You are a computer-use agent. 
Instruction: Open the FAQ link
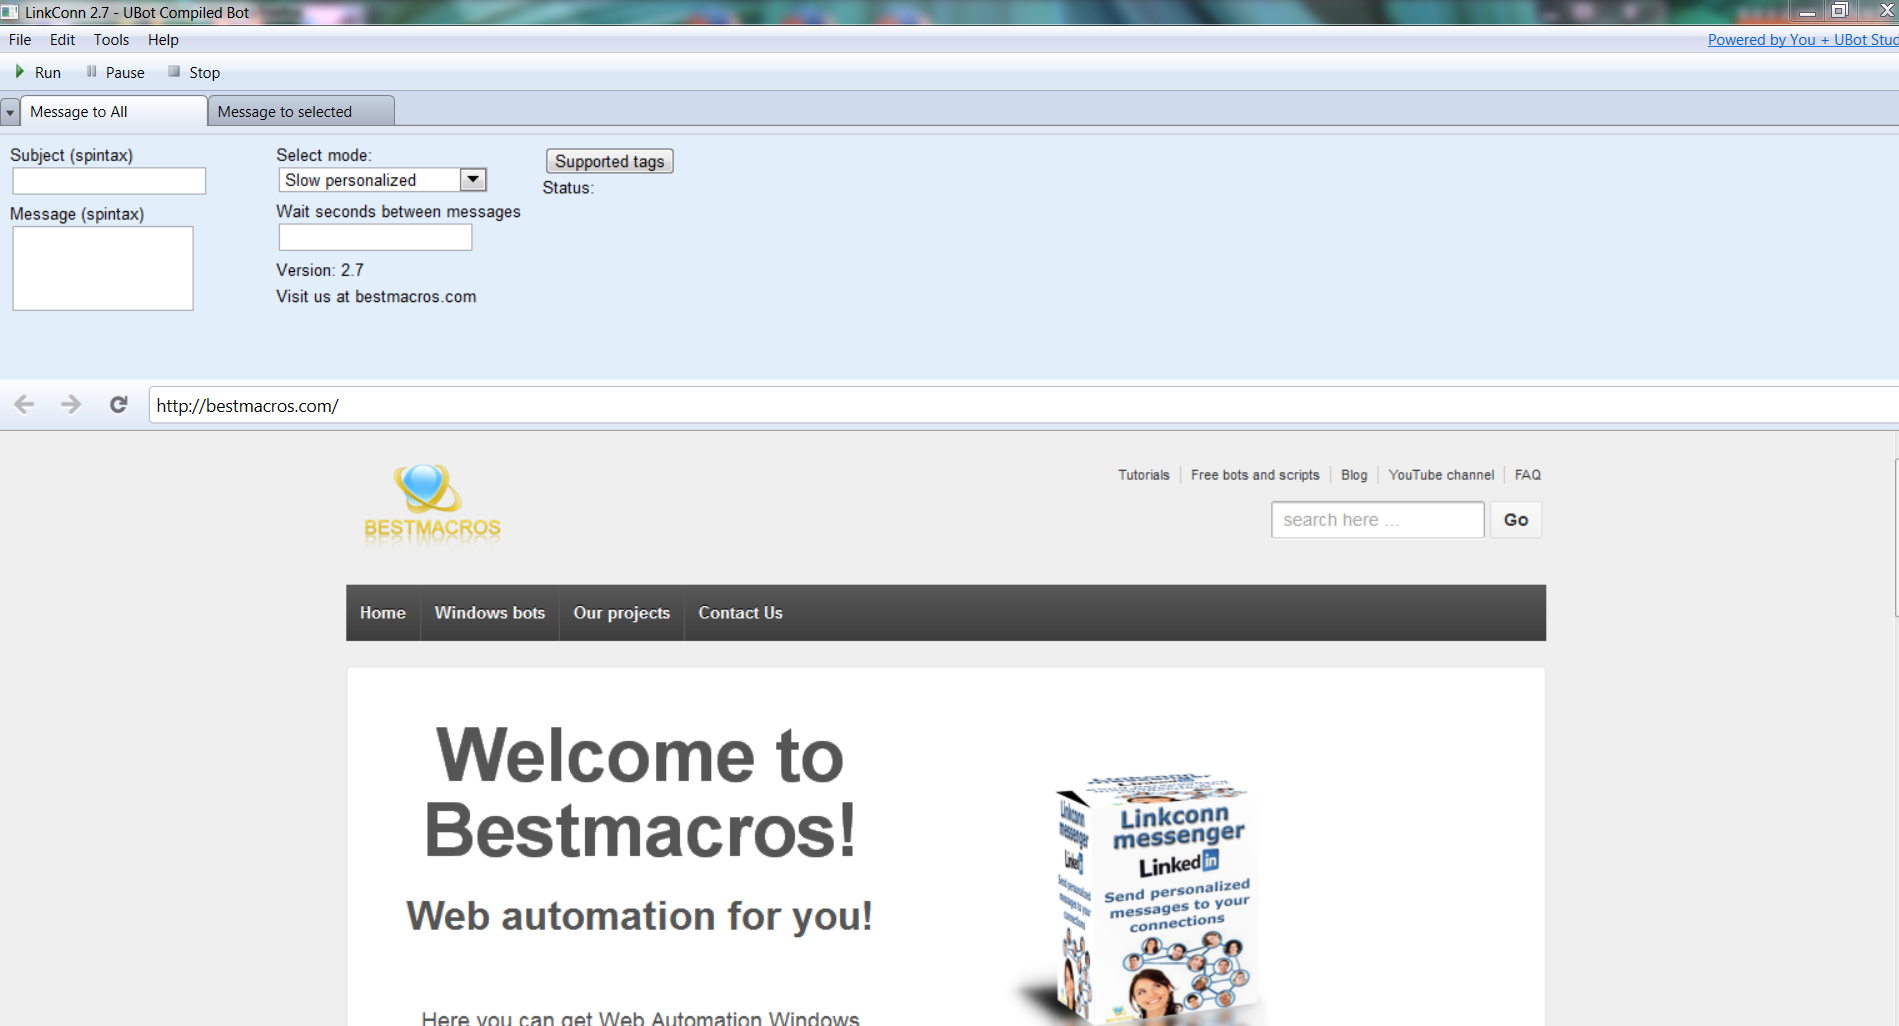coord(1527,475)
